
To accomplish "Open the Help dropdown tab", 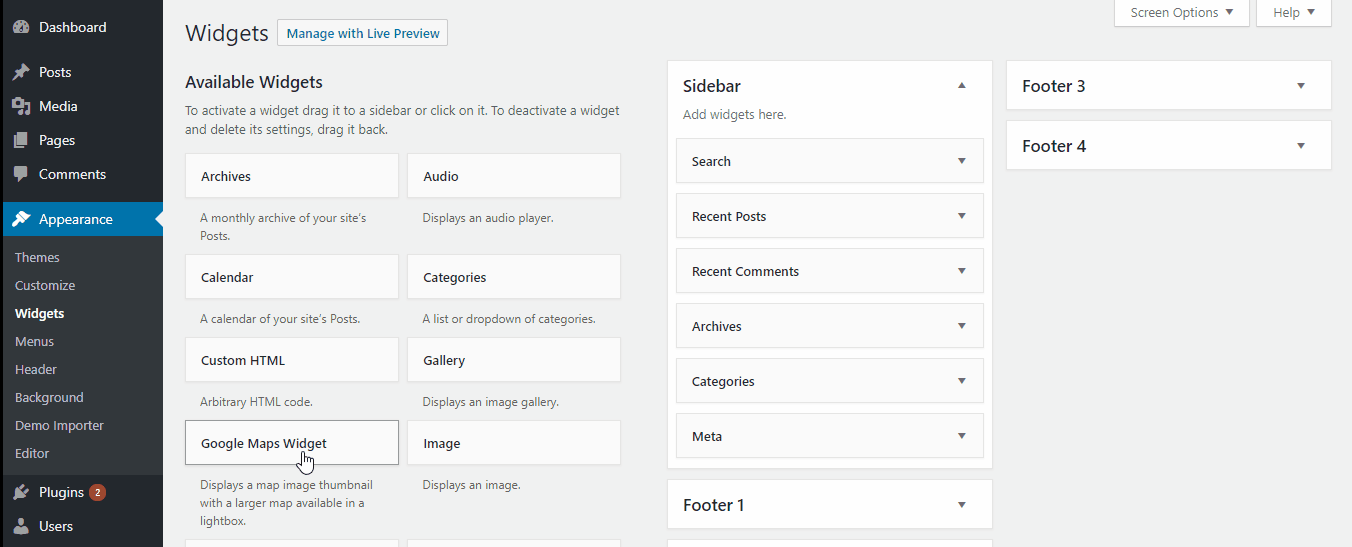I will 1294,13.
